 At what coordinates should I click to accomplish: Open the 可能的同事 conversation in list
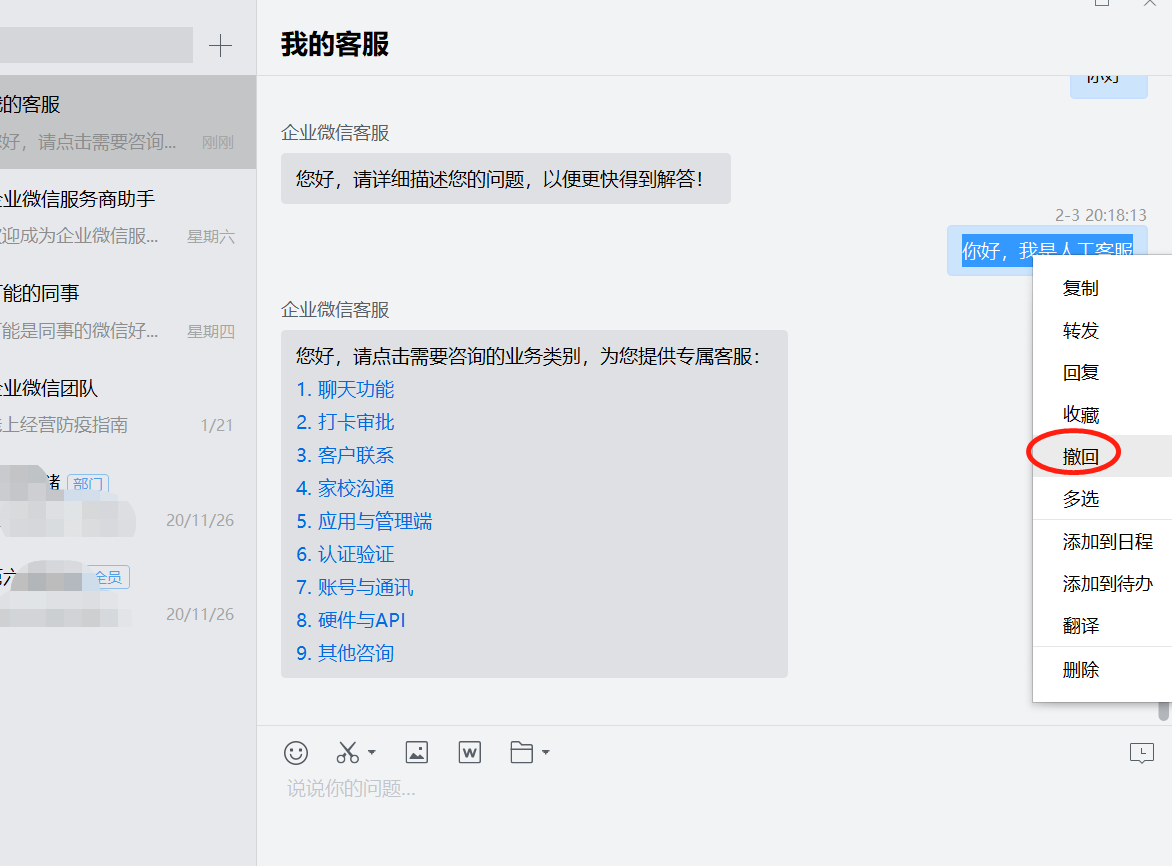(128, 311)
